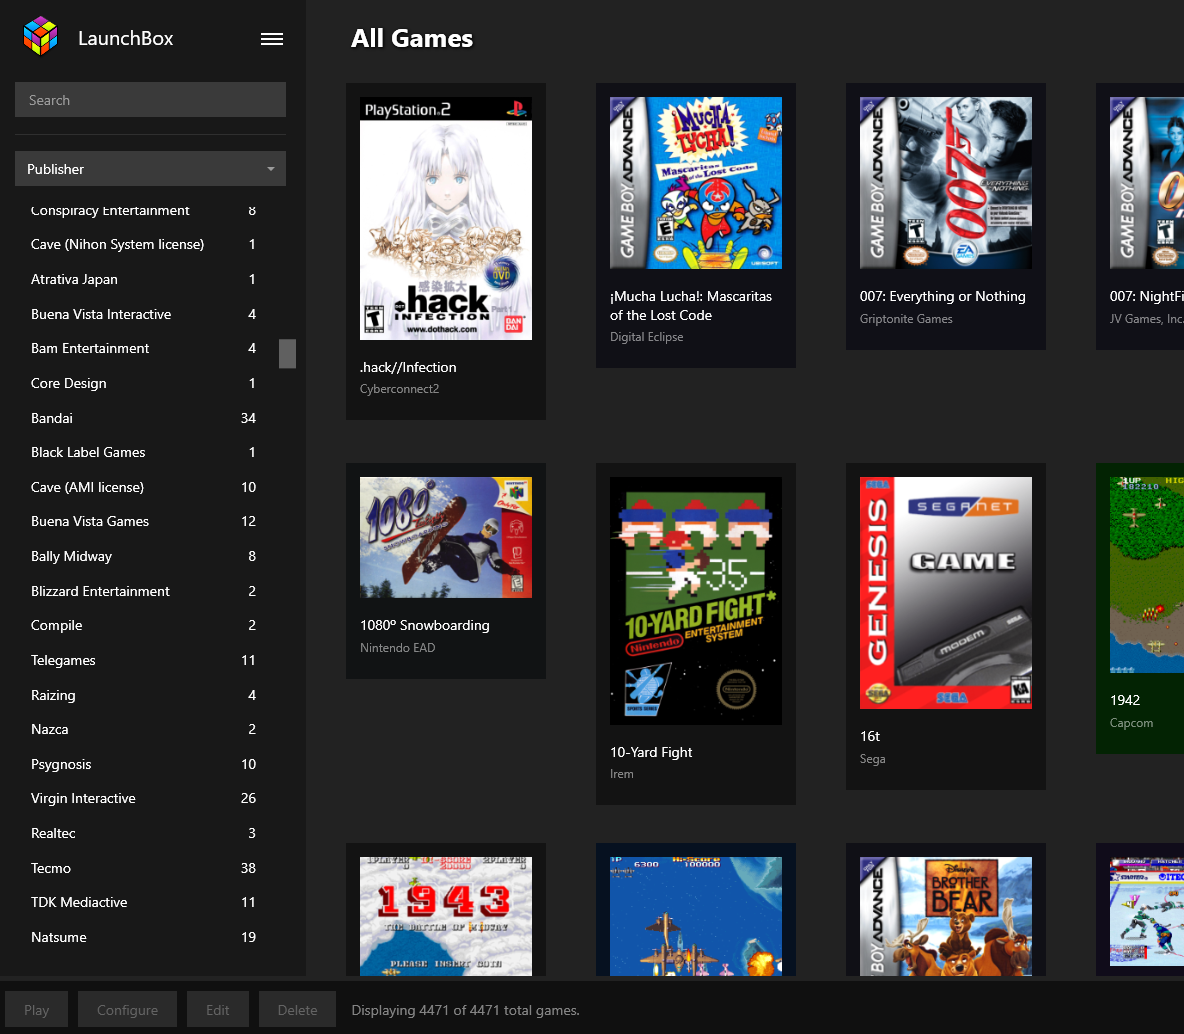1184x1034 pixels.
Task: Click the Configure button
Action: click(x=127, y=1010)
